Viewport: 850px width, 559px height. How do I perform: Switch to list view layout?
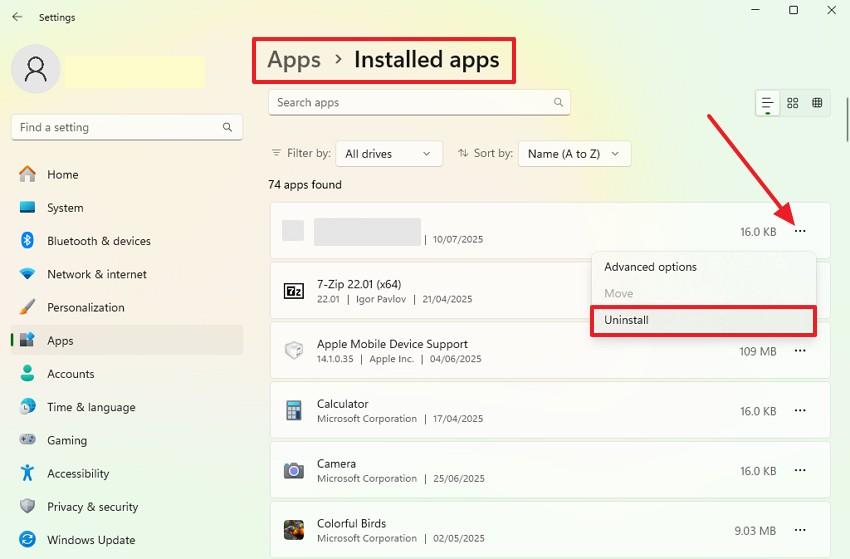tap(767, 103)
